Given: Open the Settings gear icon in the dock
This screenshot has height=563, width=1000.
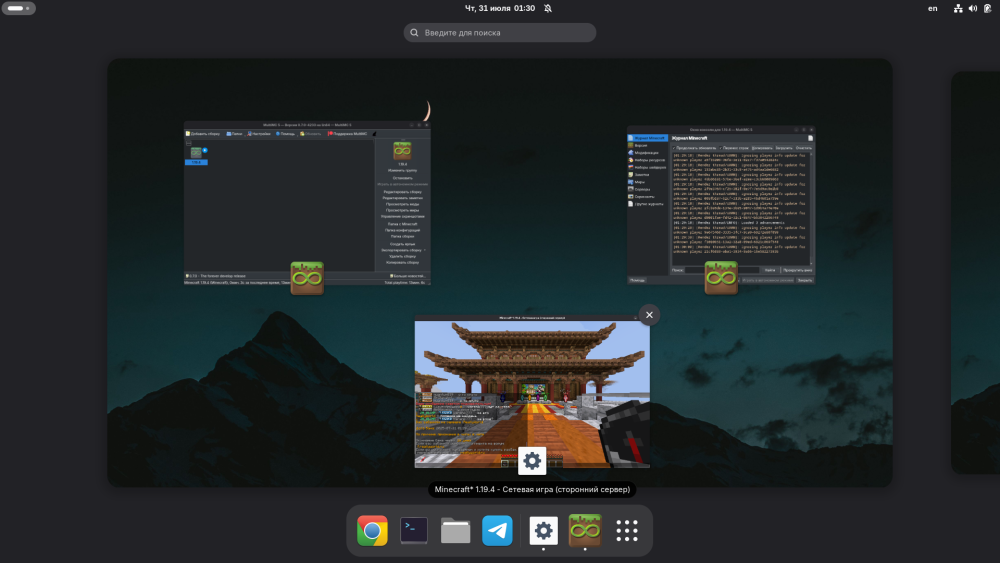Looking at the screenshot, I should [x=543, y=530].
